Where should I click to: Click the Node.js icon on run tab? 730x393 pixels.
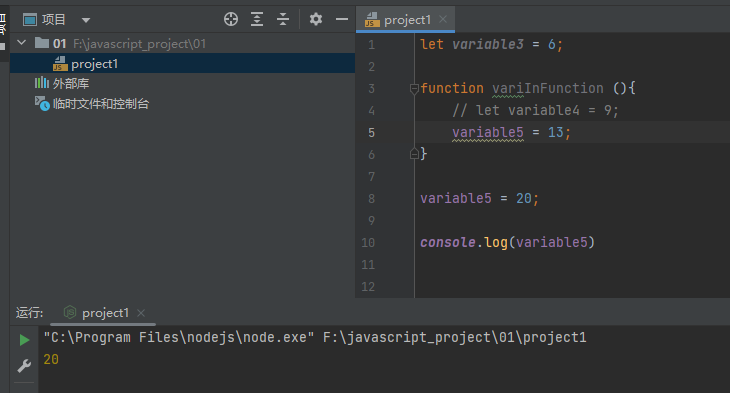click(x=70, y=312)
